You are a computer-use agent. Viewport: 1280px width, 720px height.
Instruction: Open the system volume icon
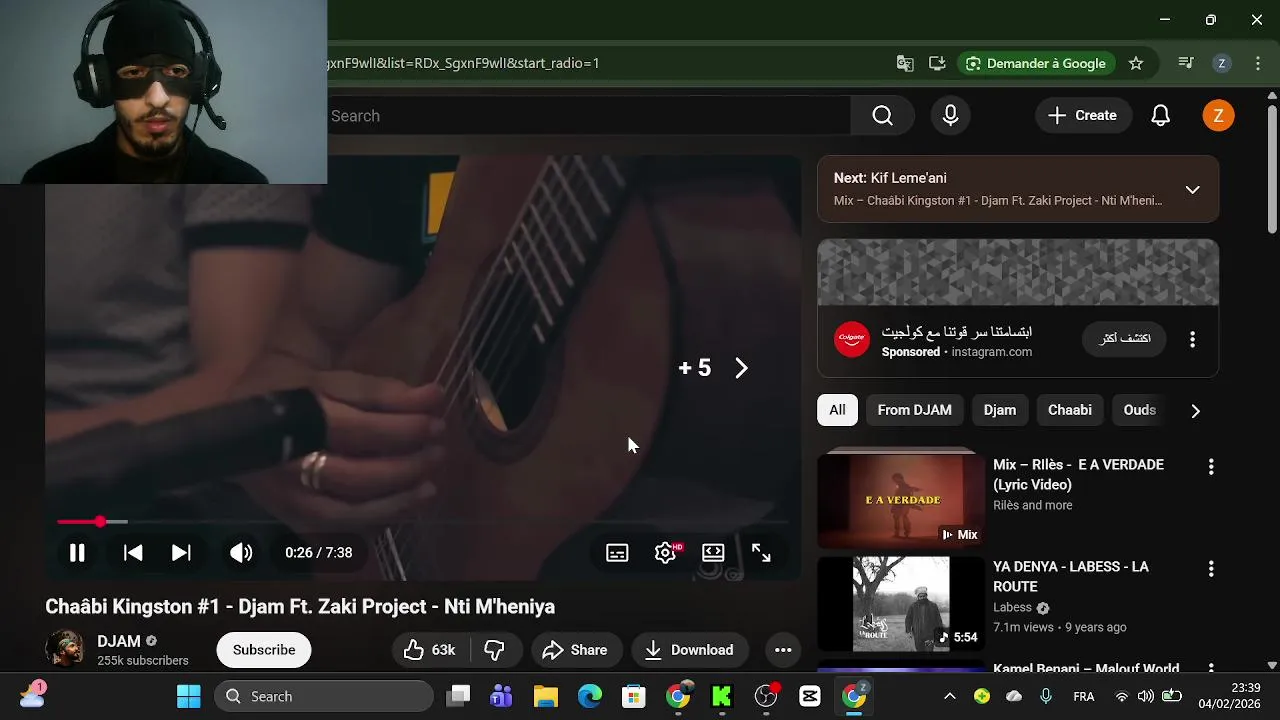click(x=1146, y=696)
